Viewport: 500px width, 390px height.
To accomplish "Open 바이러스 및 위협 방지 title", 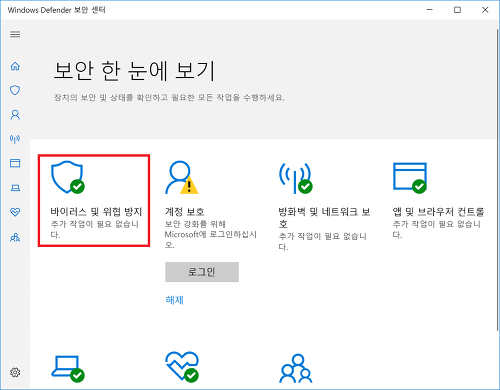I will [x=96, y=212].
